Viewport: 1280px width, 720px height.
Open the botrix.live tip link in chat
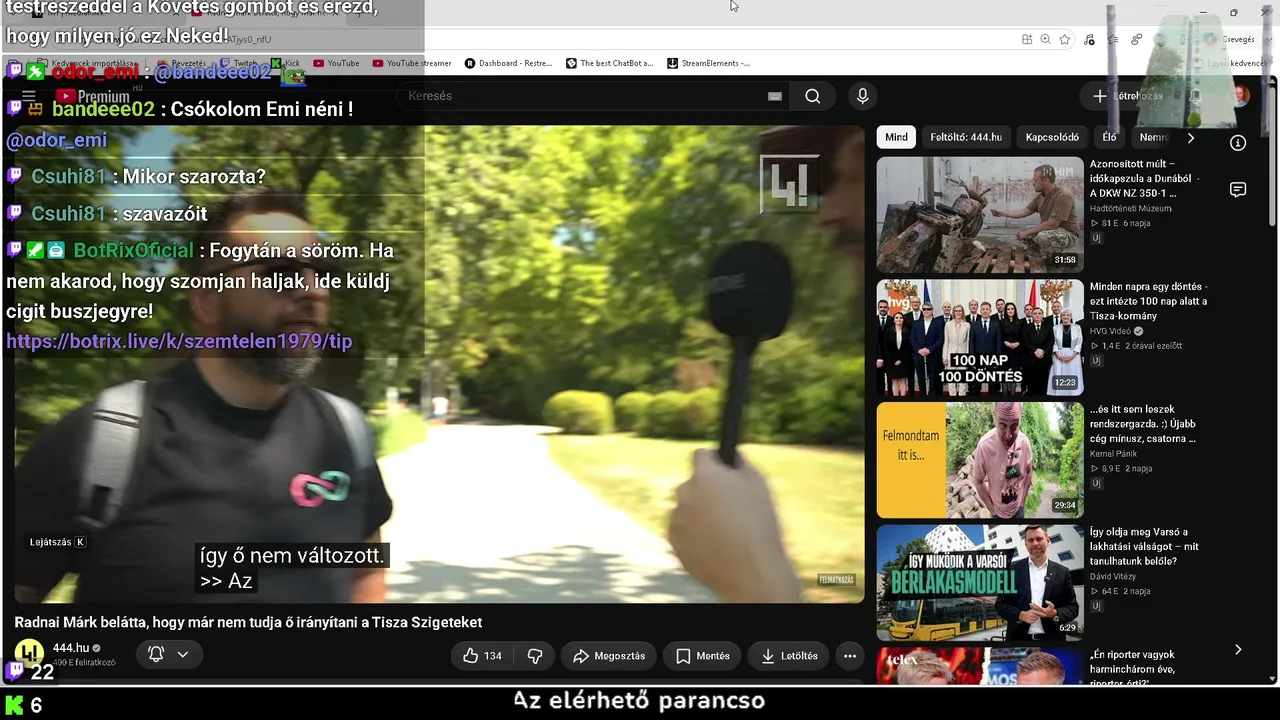(x=179, y=342)
